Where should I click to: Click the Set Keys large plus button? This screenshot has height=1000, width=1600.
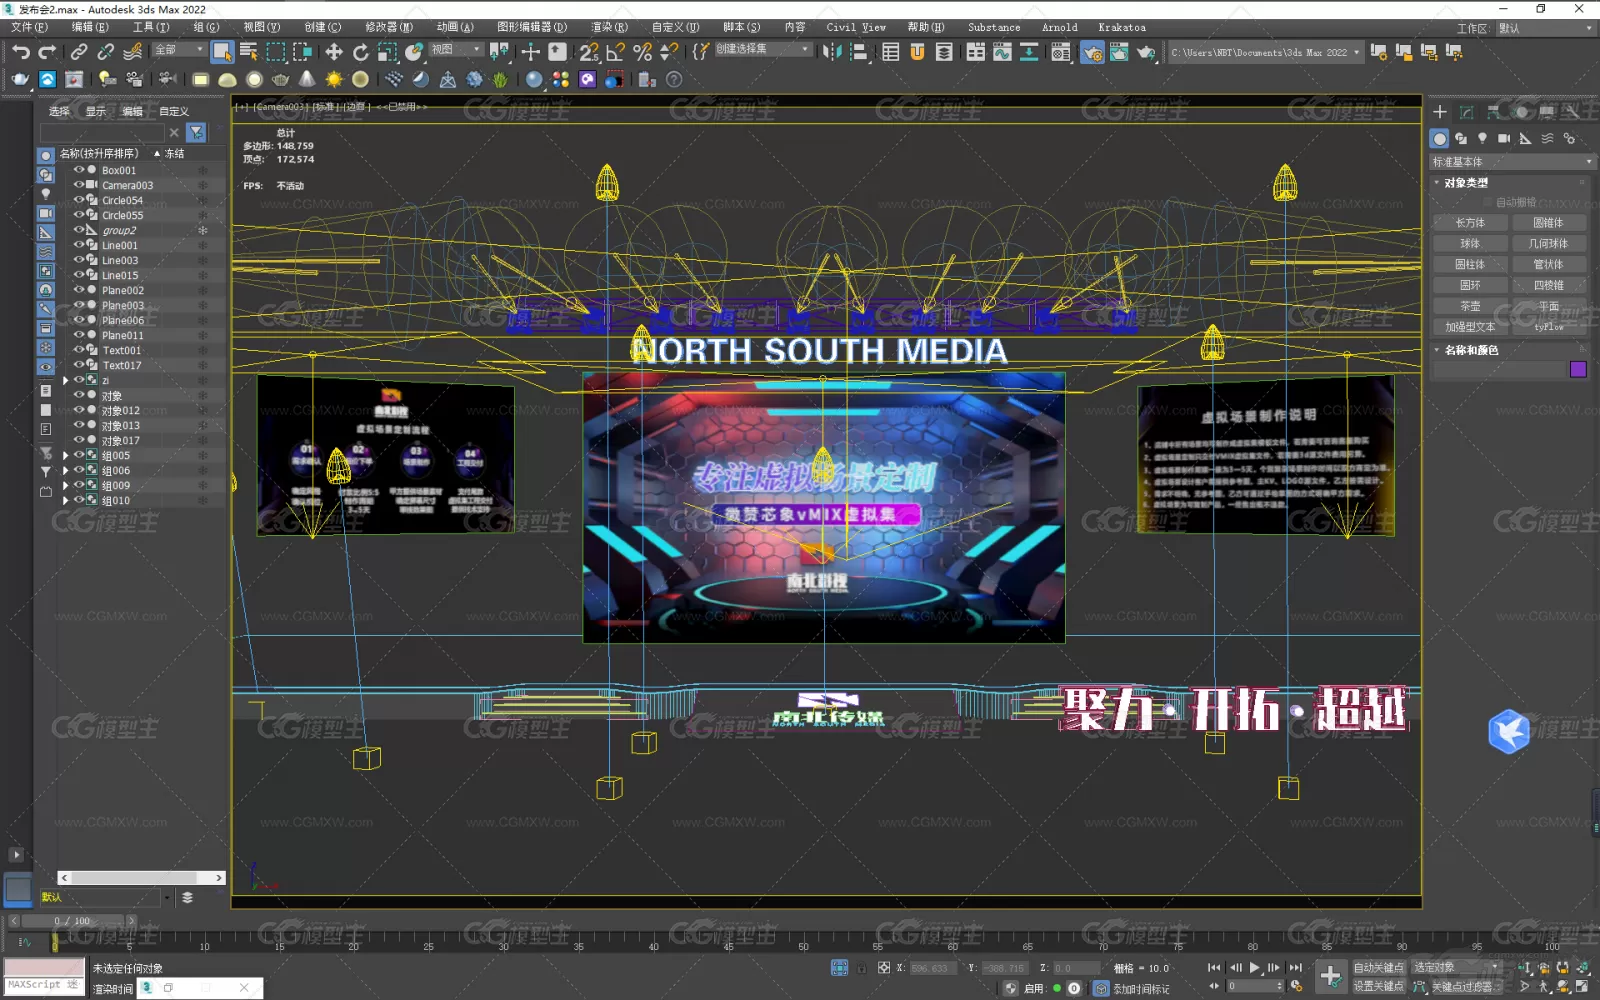click(x=1330, y=976)
